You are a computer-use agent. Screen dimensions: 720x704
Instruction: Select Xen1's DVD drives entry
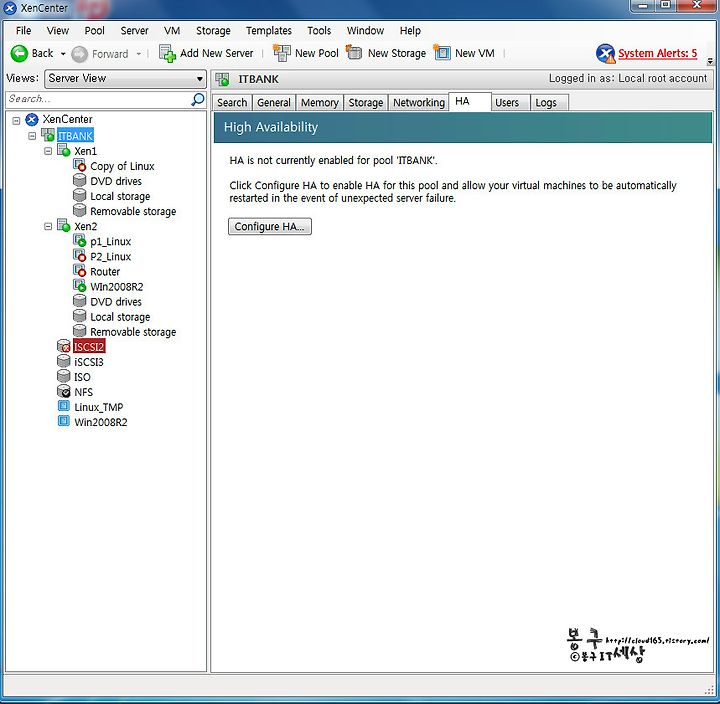click(x=116, y=181)
